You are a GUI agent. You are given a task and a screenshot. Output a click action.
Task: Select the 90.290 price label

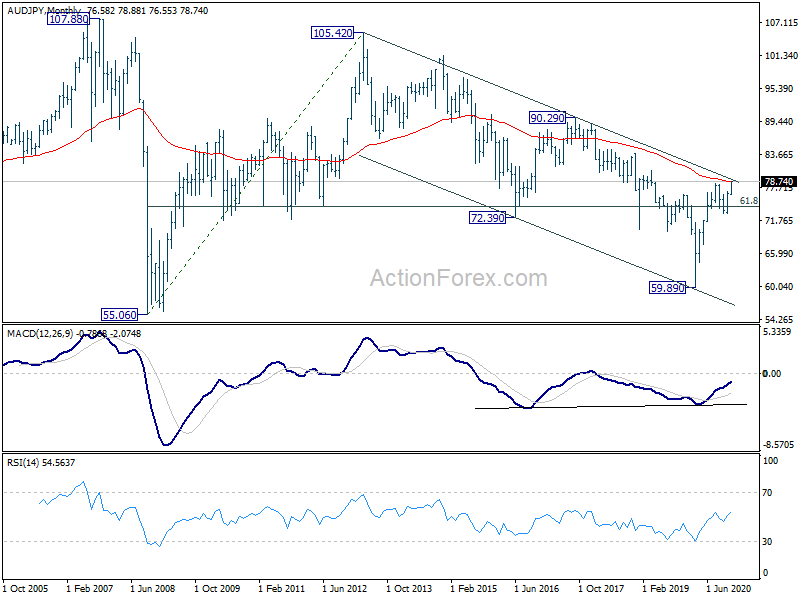tap(547, 118)
